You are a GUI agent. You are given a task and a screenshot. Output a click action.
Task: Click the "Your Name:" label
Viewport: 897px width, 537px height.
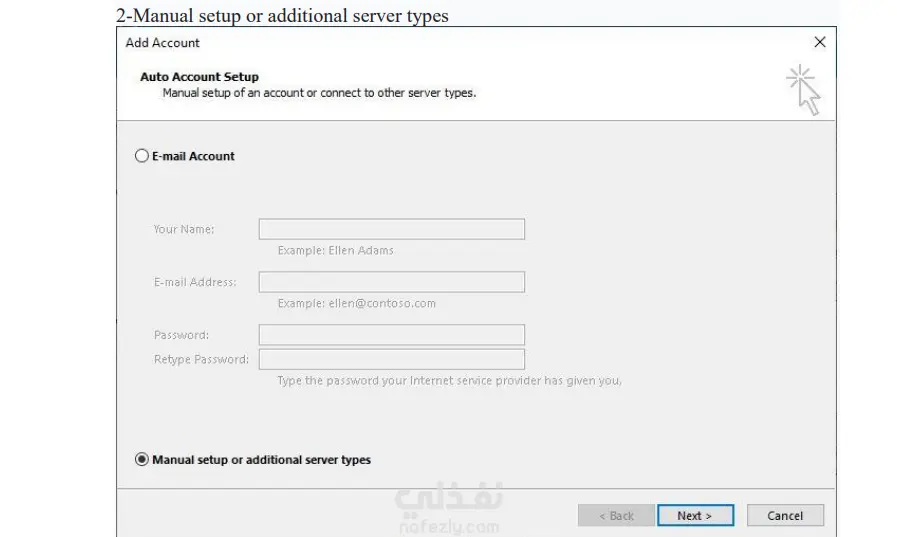pos(184,229)
